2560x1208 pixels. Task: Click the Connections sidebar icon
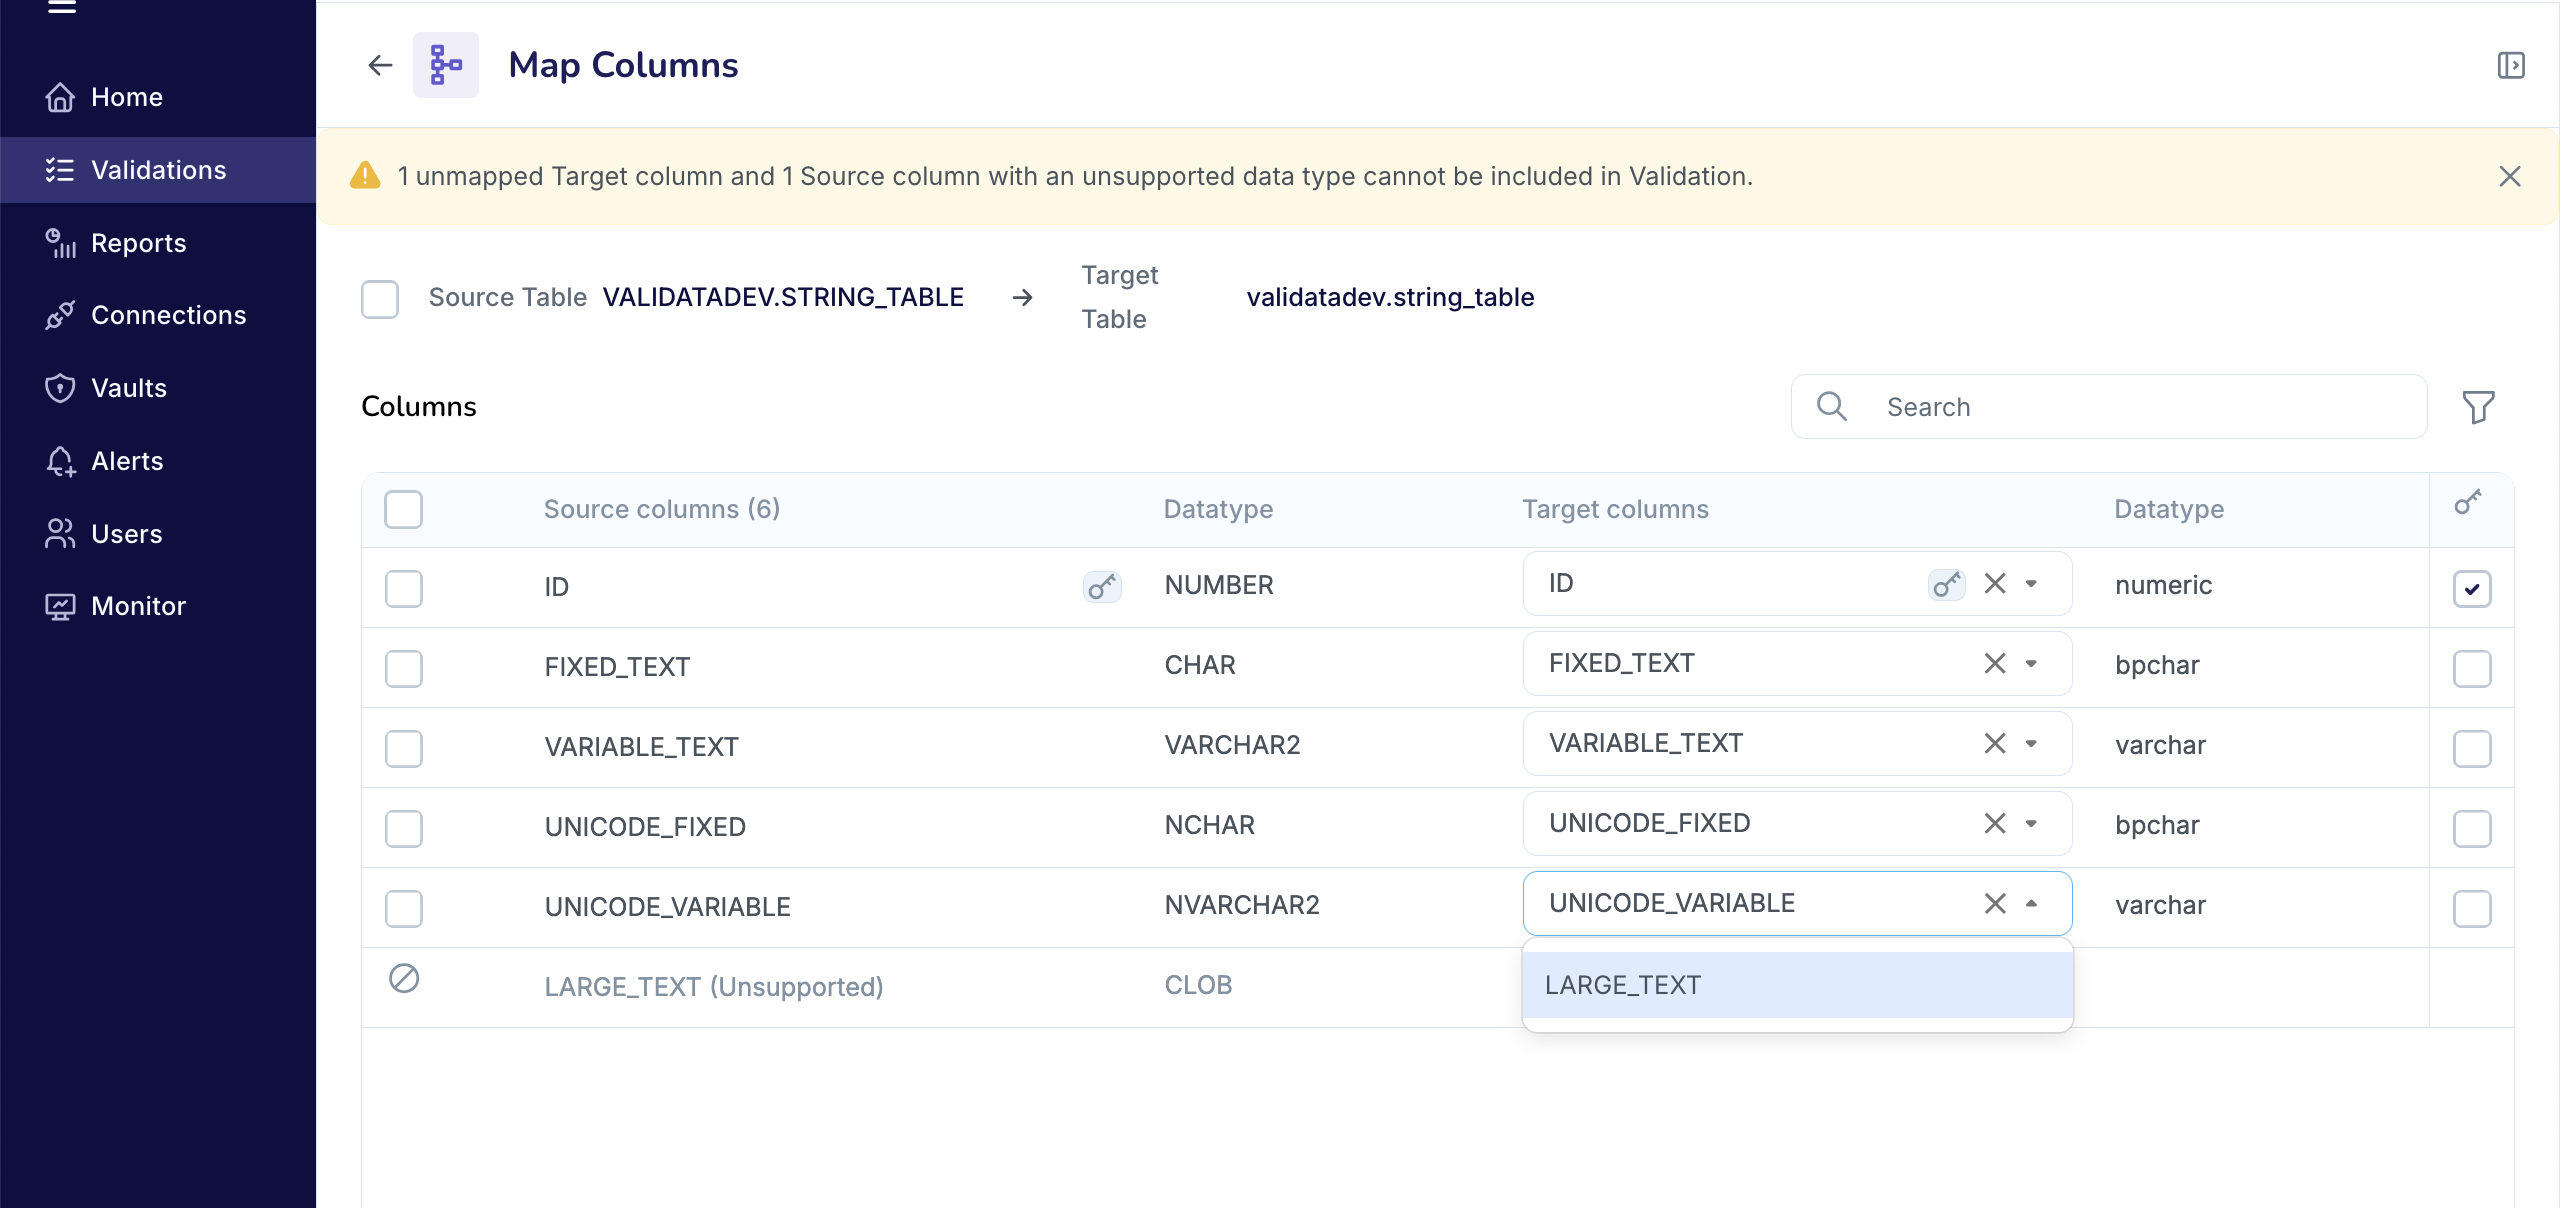(61, 315)
